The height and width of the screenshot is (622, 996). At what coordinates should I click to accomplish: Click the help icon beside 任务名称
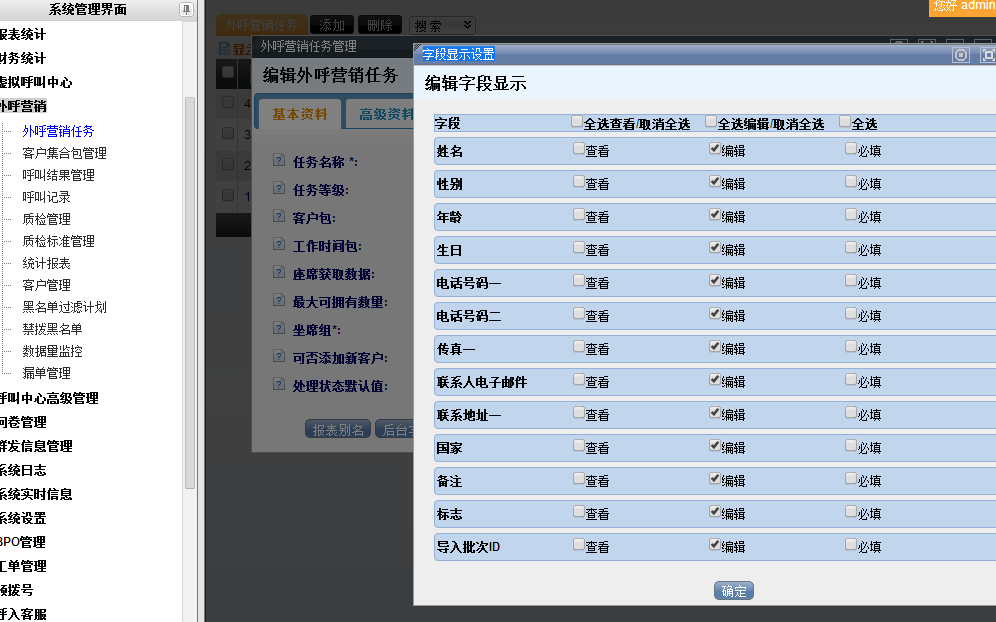coord(279,161)
